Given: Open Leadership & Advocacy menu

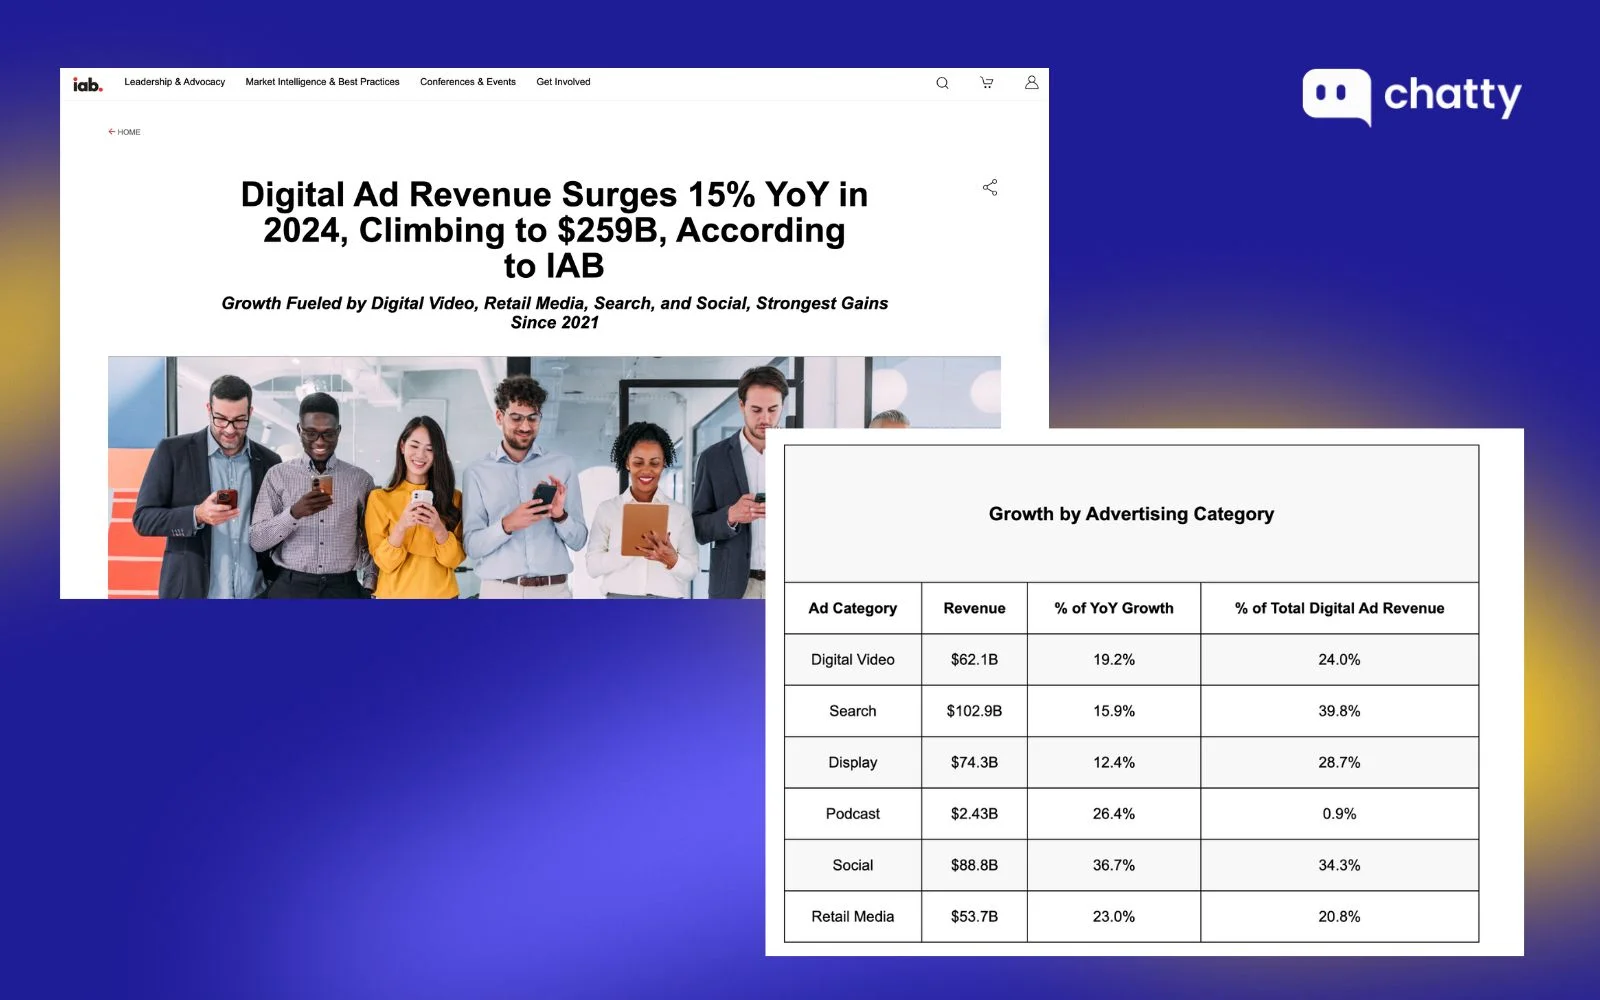Looking at the screenshot, I should click(174, 82).
